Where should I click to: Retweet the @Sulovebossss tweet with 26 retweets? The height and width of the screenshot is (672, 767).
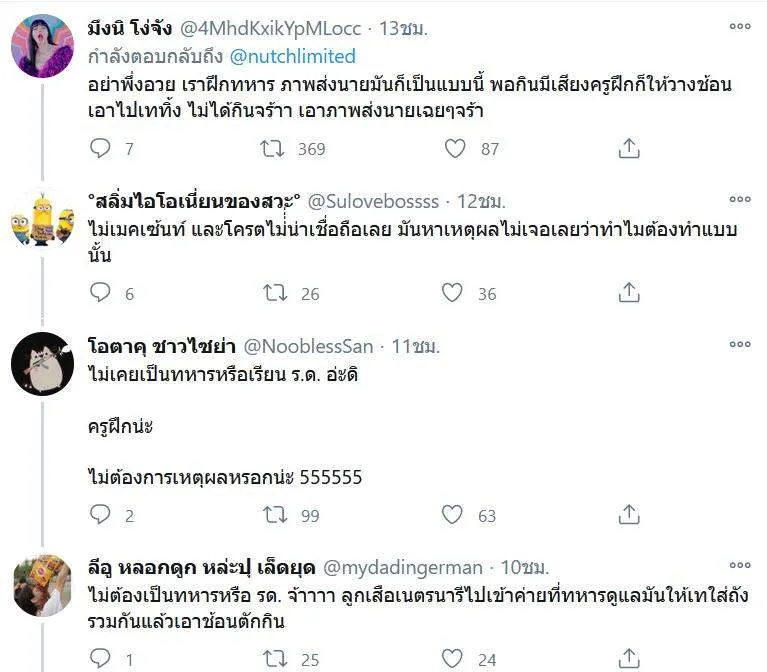pyautogui.click(x=272, y=293)
